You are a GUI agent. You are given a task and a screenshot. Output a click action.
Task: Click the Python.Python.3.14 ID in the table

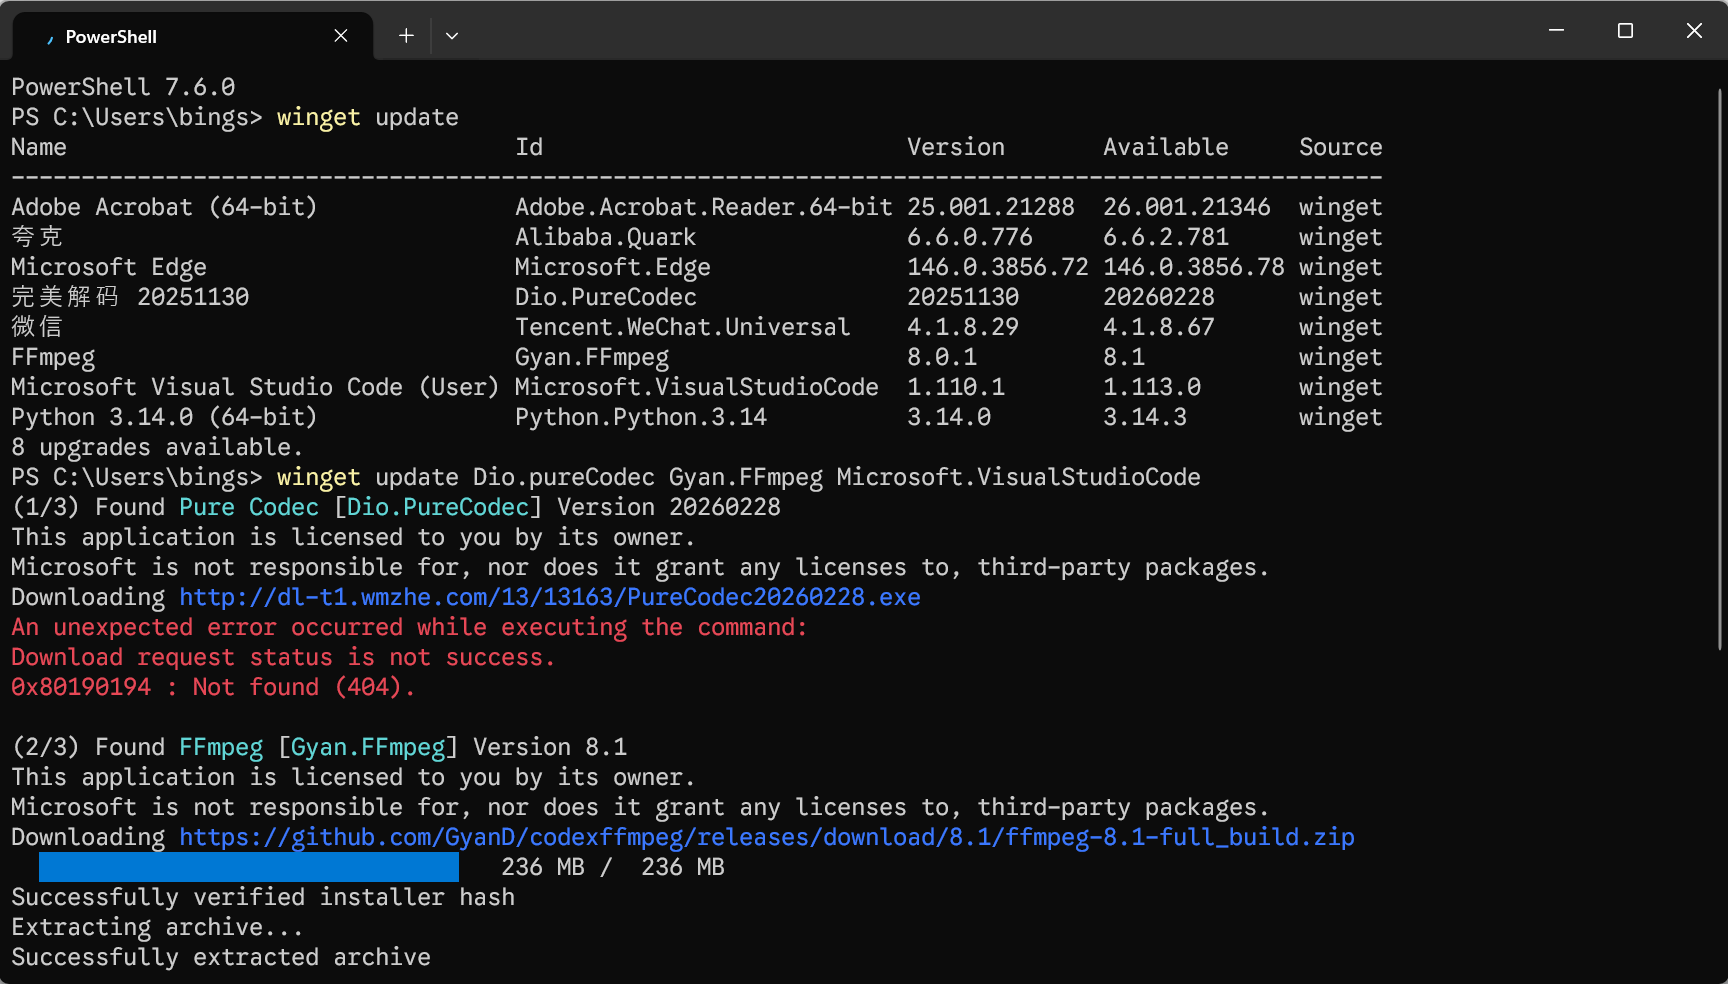pos(640,417)
